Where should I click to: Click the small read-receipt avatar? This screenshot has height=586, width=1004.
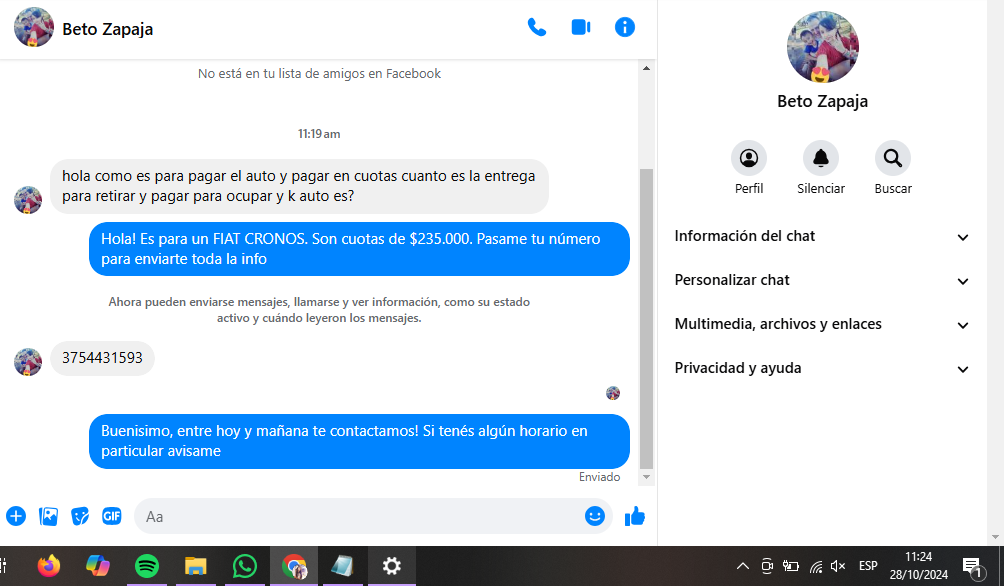(x=613, y=393)
